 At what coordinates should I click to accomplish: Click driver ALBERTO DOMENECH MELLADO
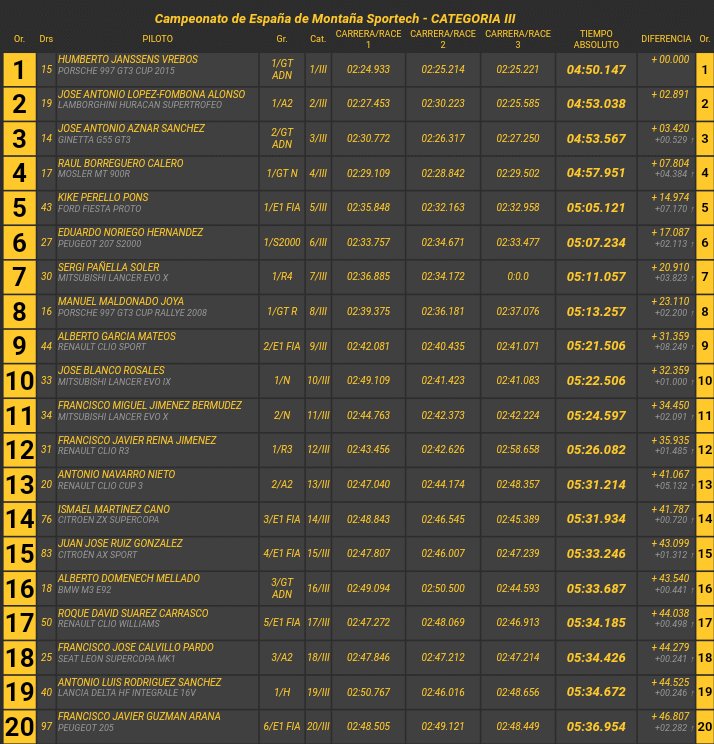tap(129, 578)
